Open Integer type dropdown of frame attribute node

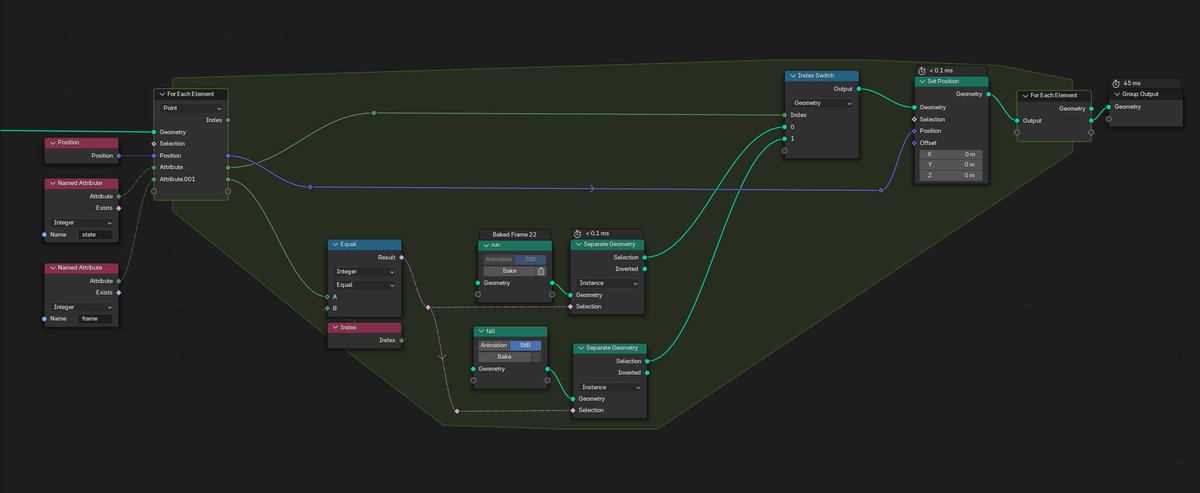pyautogui.click(x=82, y=307)
